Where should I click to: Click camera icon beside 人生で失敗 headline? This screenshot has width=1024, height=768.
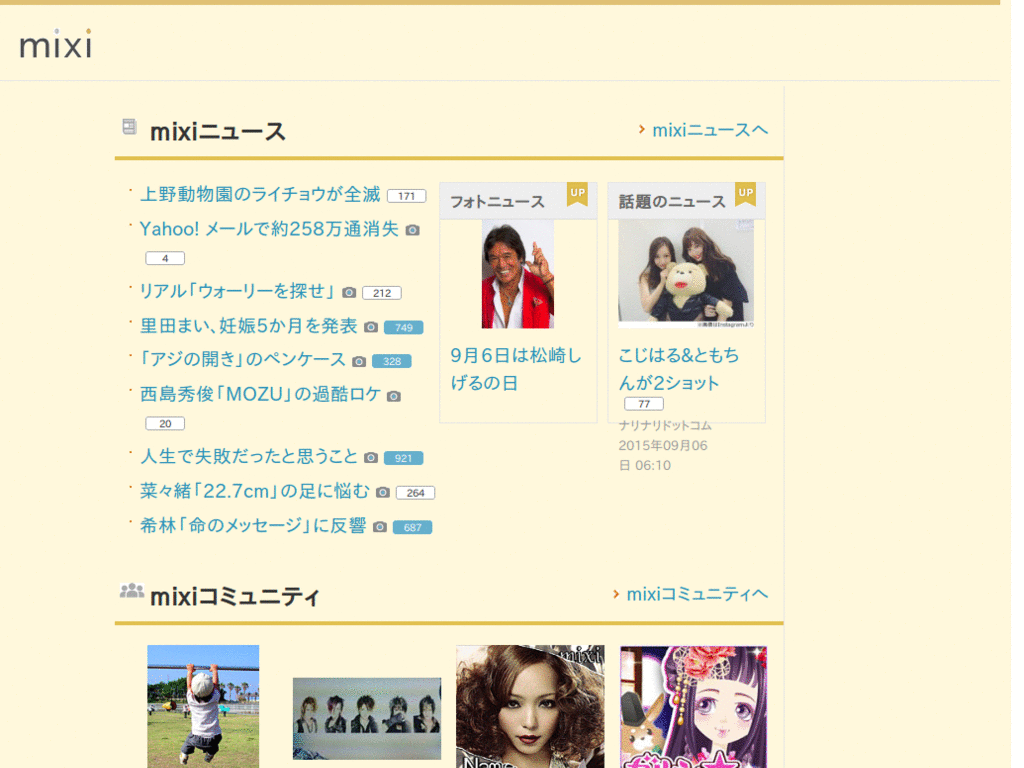point(371,458)
